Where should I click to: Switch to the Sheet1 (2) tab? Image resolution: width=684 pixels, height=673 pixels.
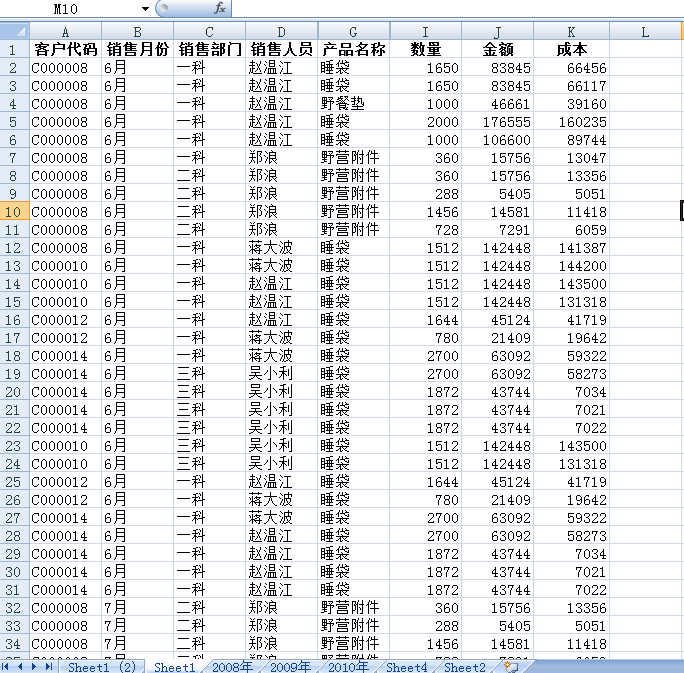click(102, 667)
